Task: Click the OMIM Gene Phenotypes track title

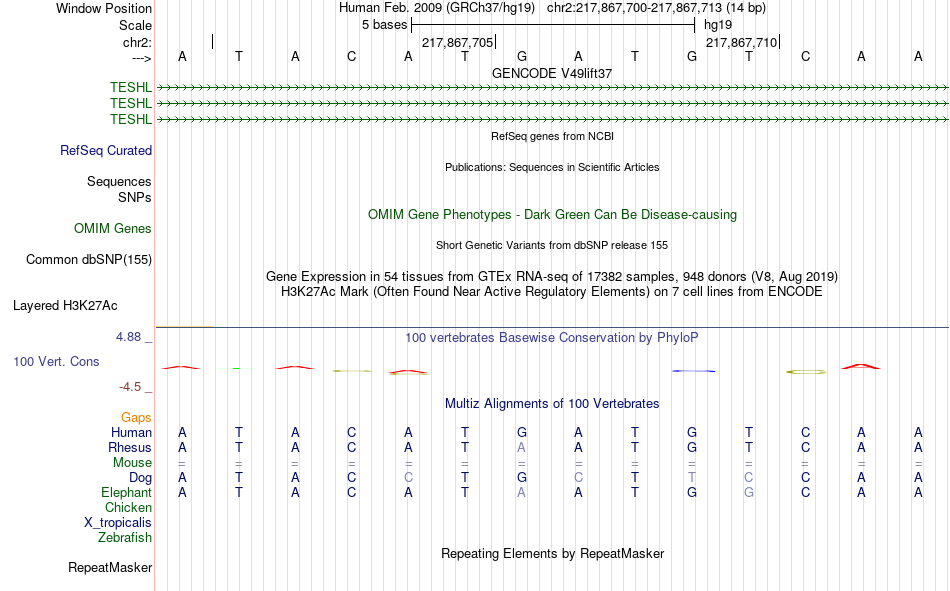Action: [x=552, y=215]
